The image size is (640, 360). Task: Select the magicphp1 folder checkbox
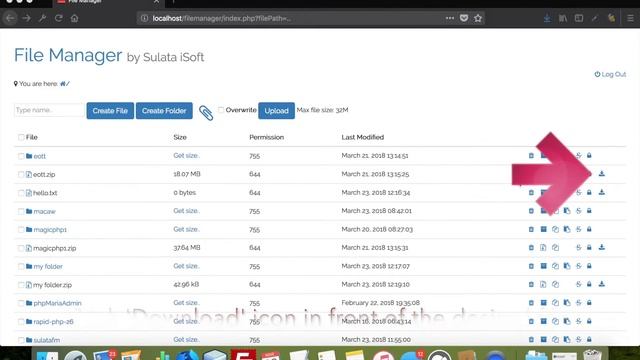click(x=21, y=230)
